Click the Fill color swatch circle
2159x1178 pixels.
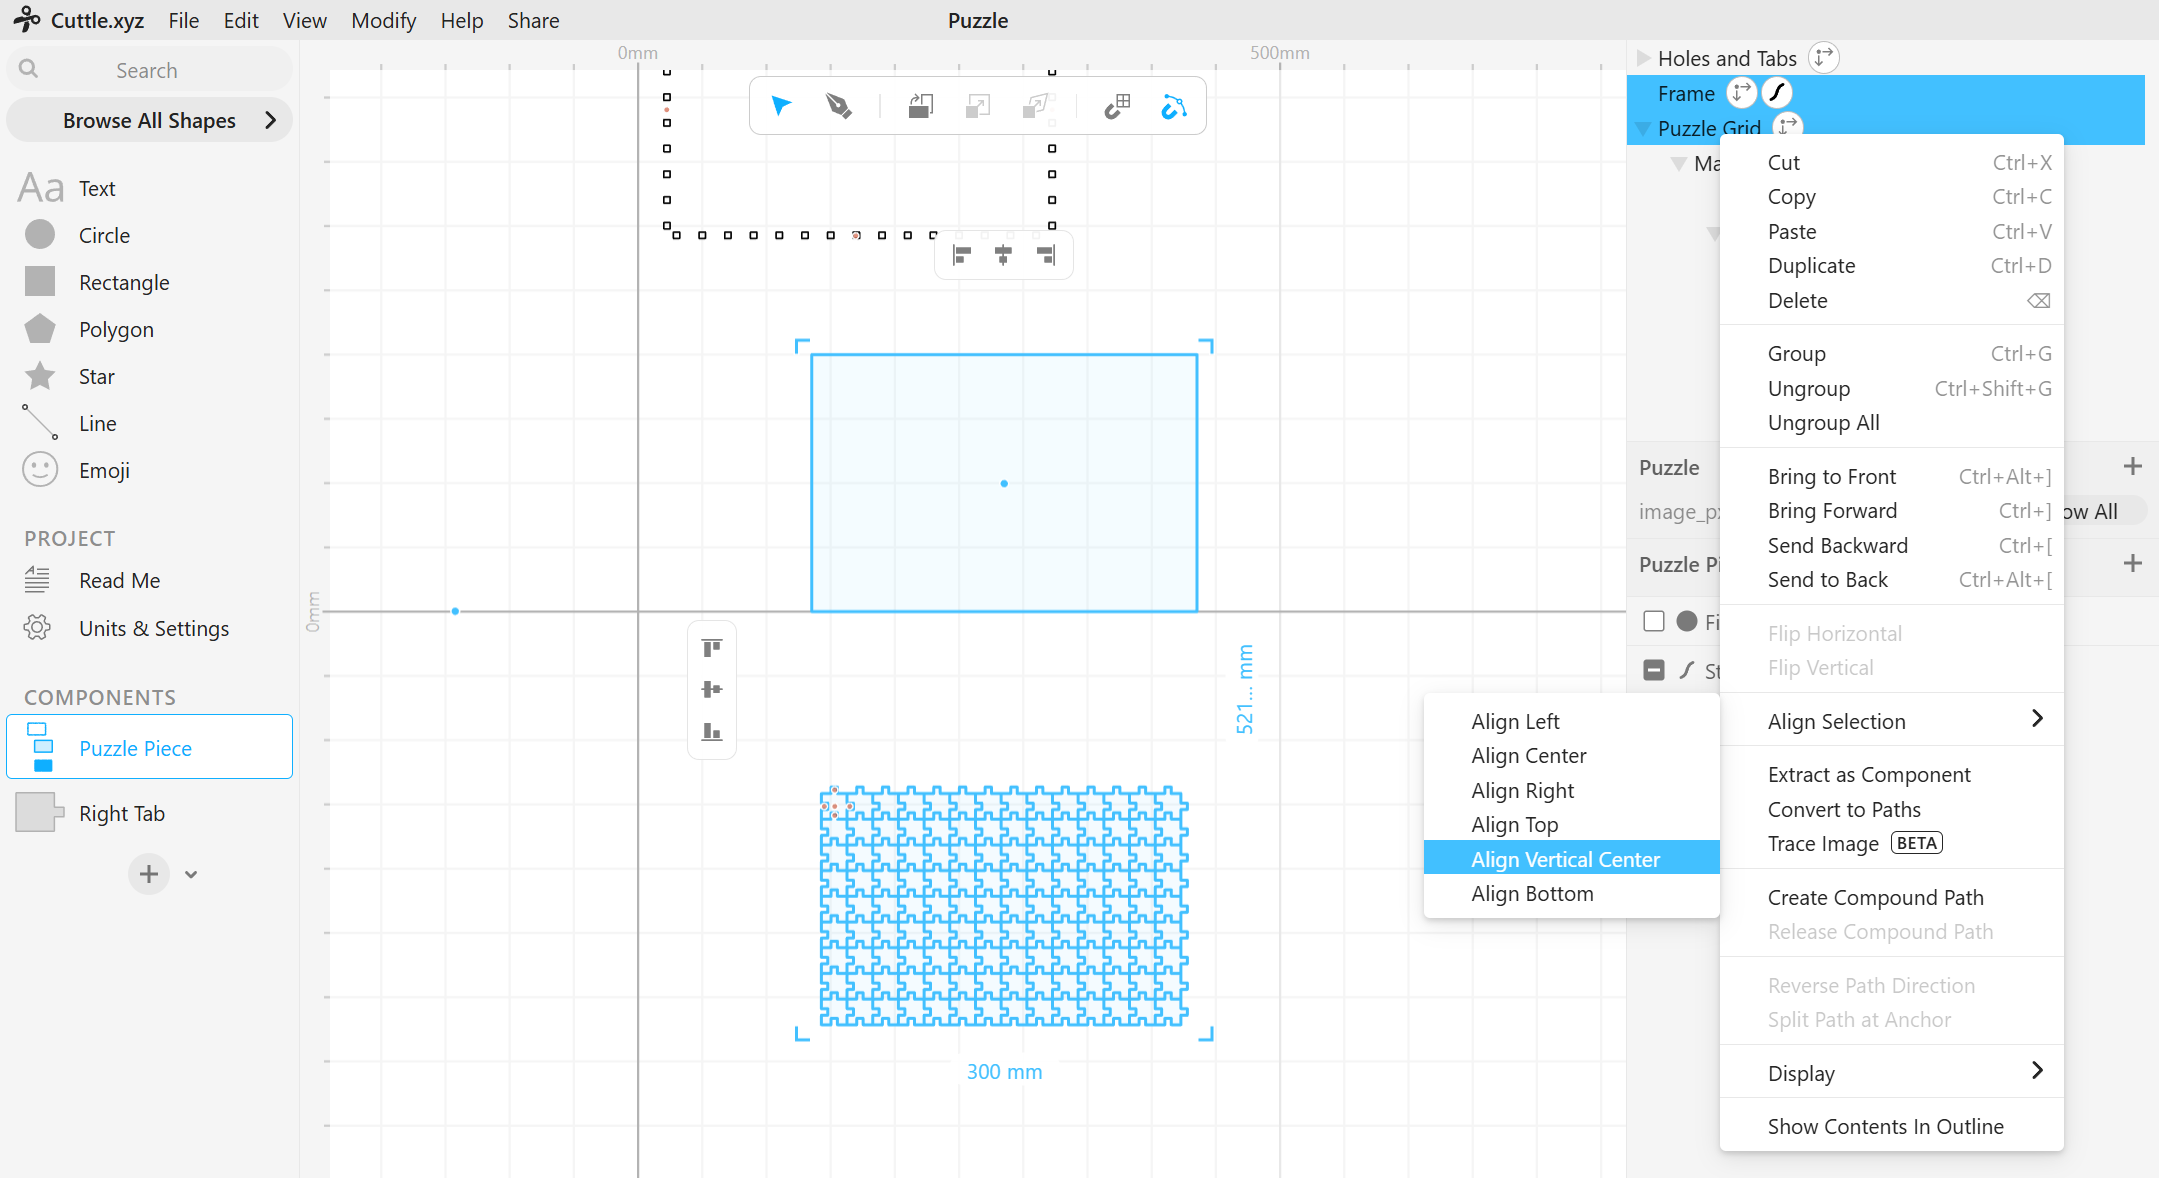[1687, 621]
